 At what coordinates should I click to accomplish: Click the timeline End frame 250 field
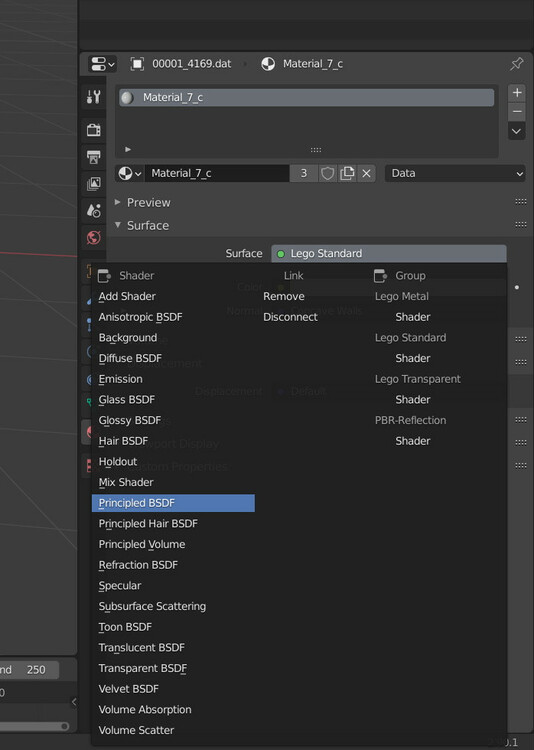pos(29,670)
